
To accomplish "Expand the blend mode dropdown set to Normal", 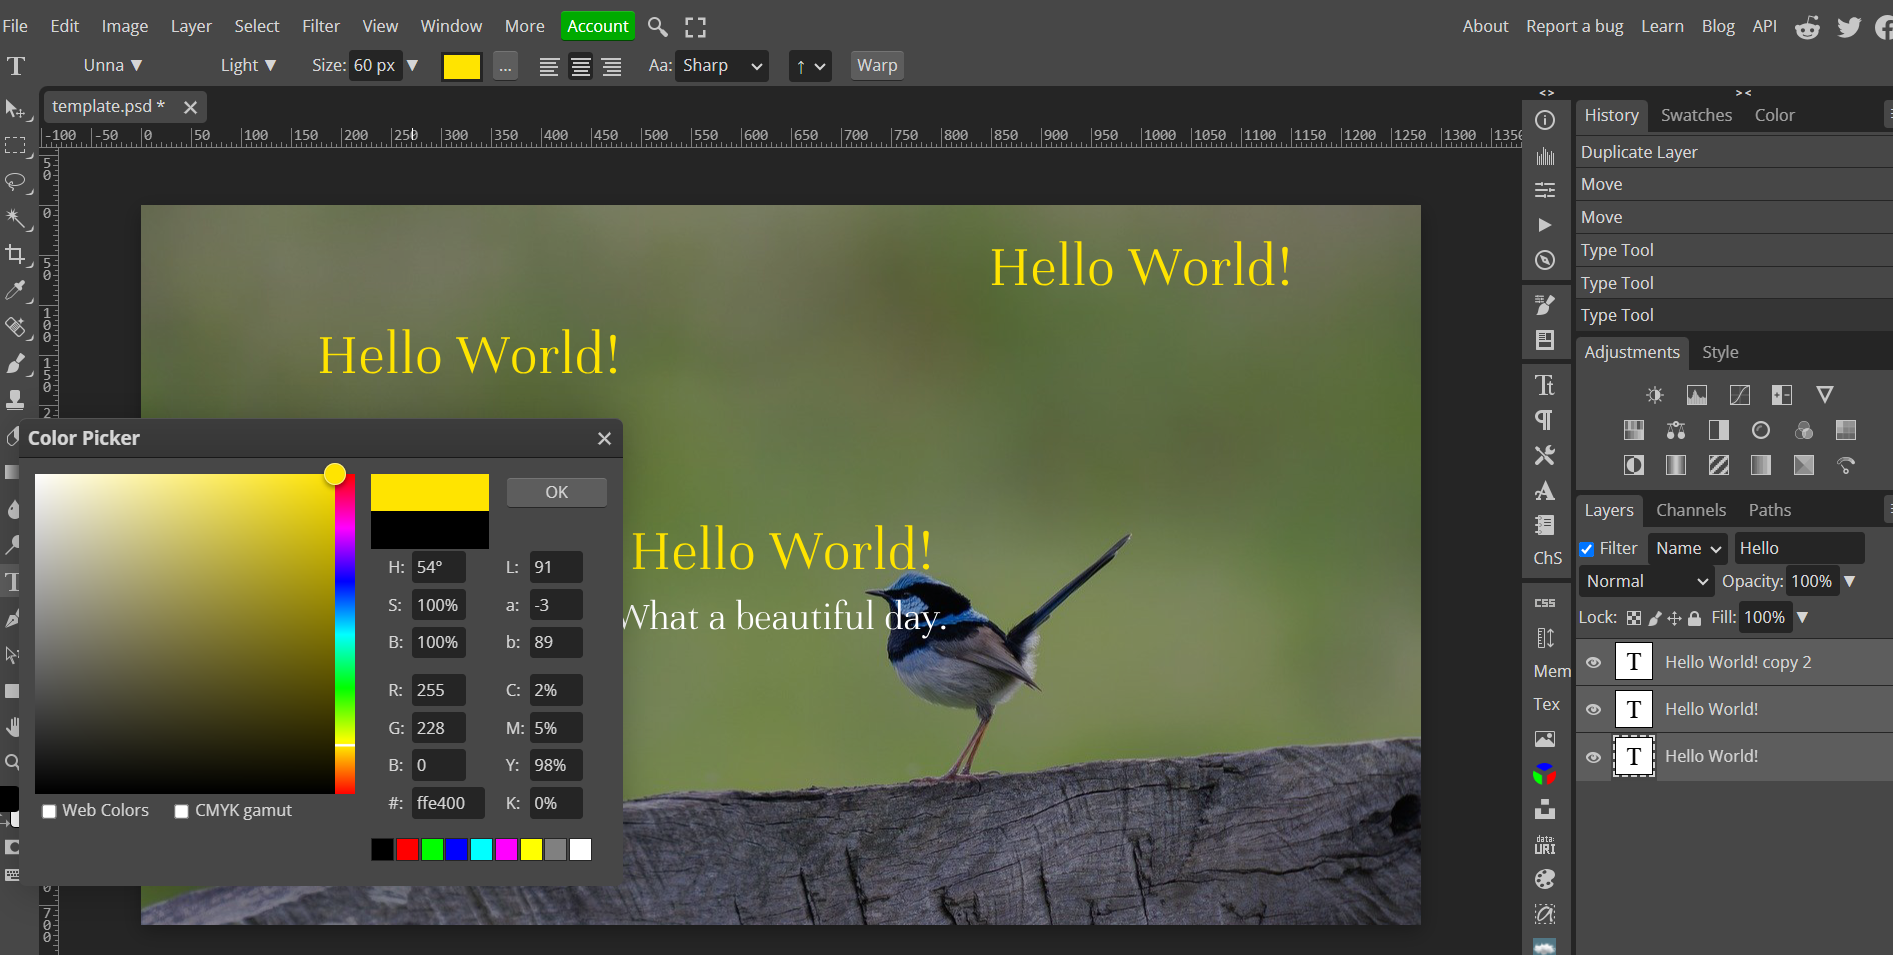I will point(1645,581).
